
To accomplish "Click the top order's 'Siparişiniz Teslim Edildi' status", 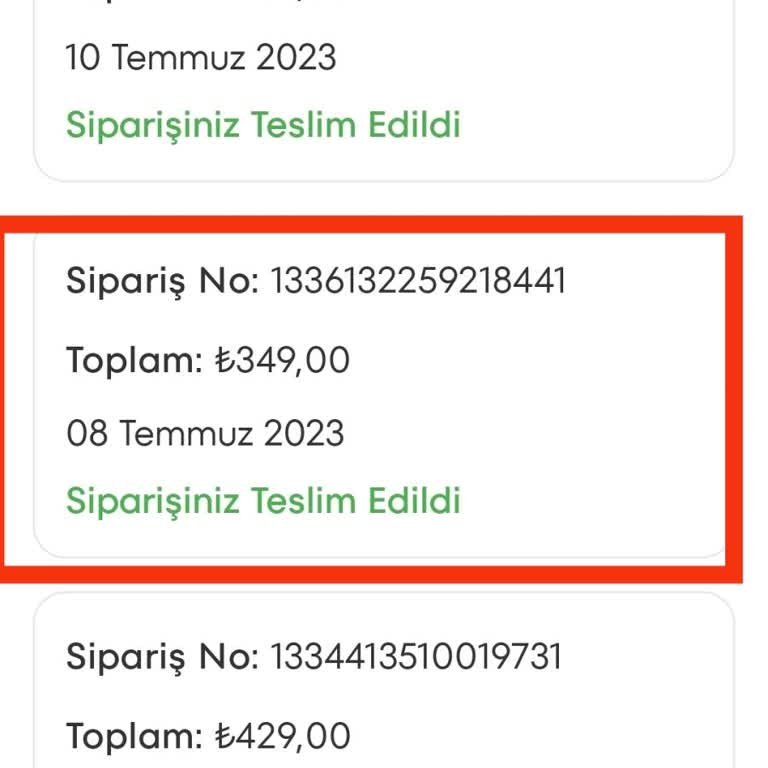I will (263, 125).
